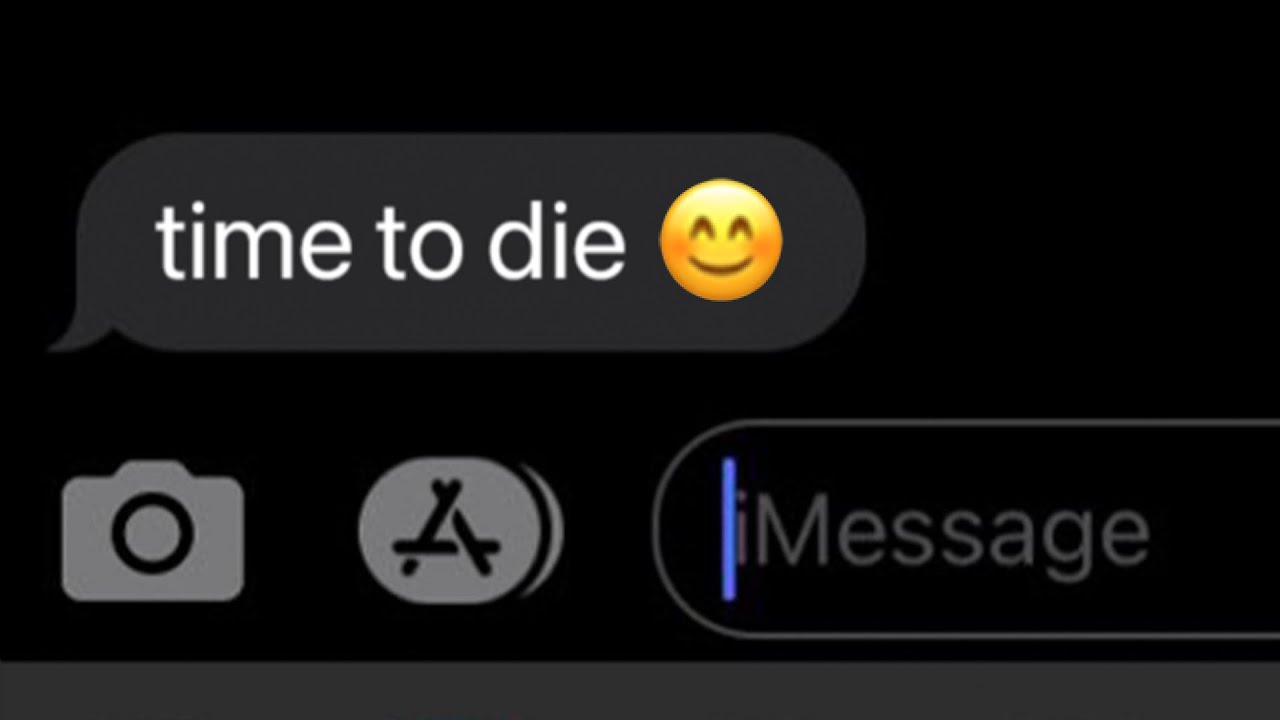Open the camera icon beside the message field
The height and width of the screenshot is (720, 1280).
coord(153,530)
